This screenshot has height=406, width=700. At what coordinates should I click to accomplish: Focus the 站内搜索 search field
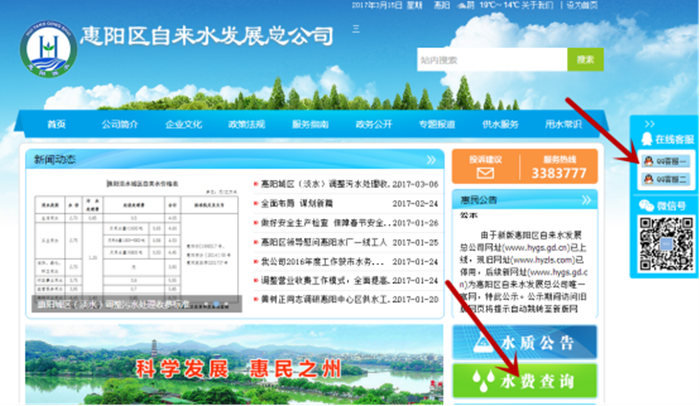pyautogui.click(x=490, y=60)
